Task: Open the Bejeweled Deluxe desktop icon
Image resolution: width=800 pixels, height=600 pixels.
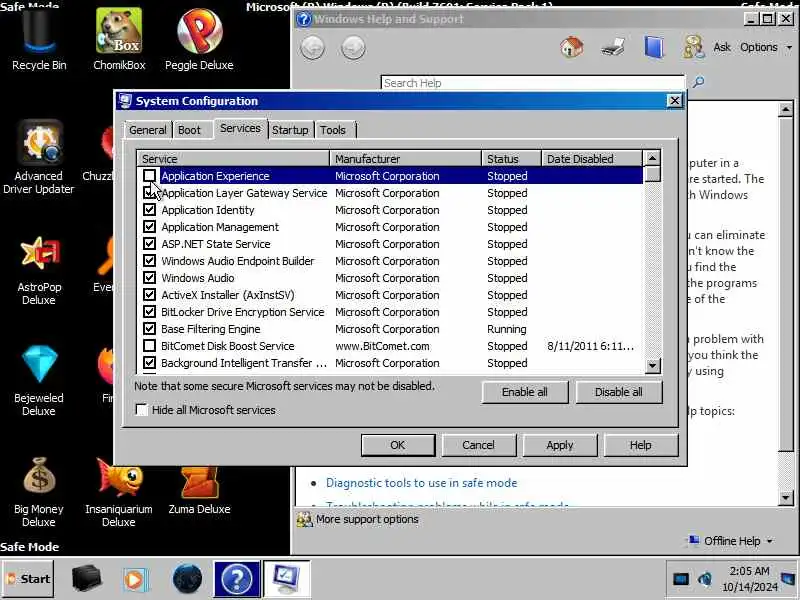Action: (x=39, y=381)
